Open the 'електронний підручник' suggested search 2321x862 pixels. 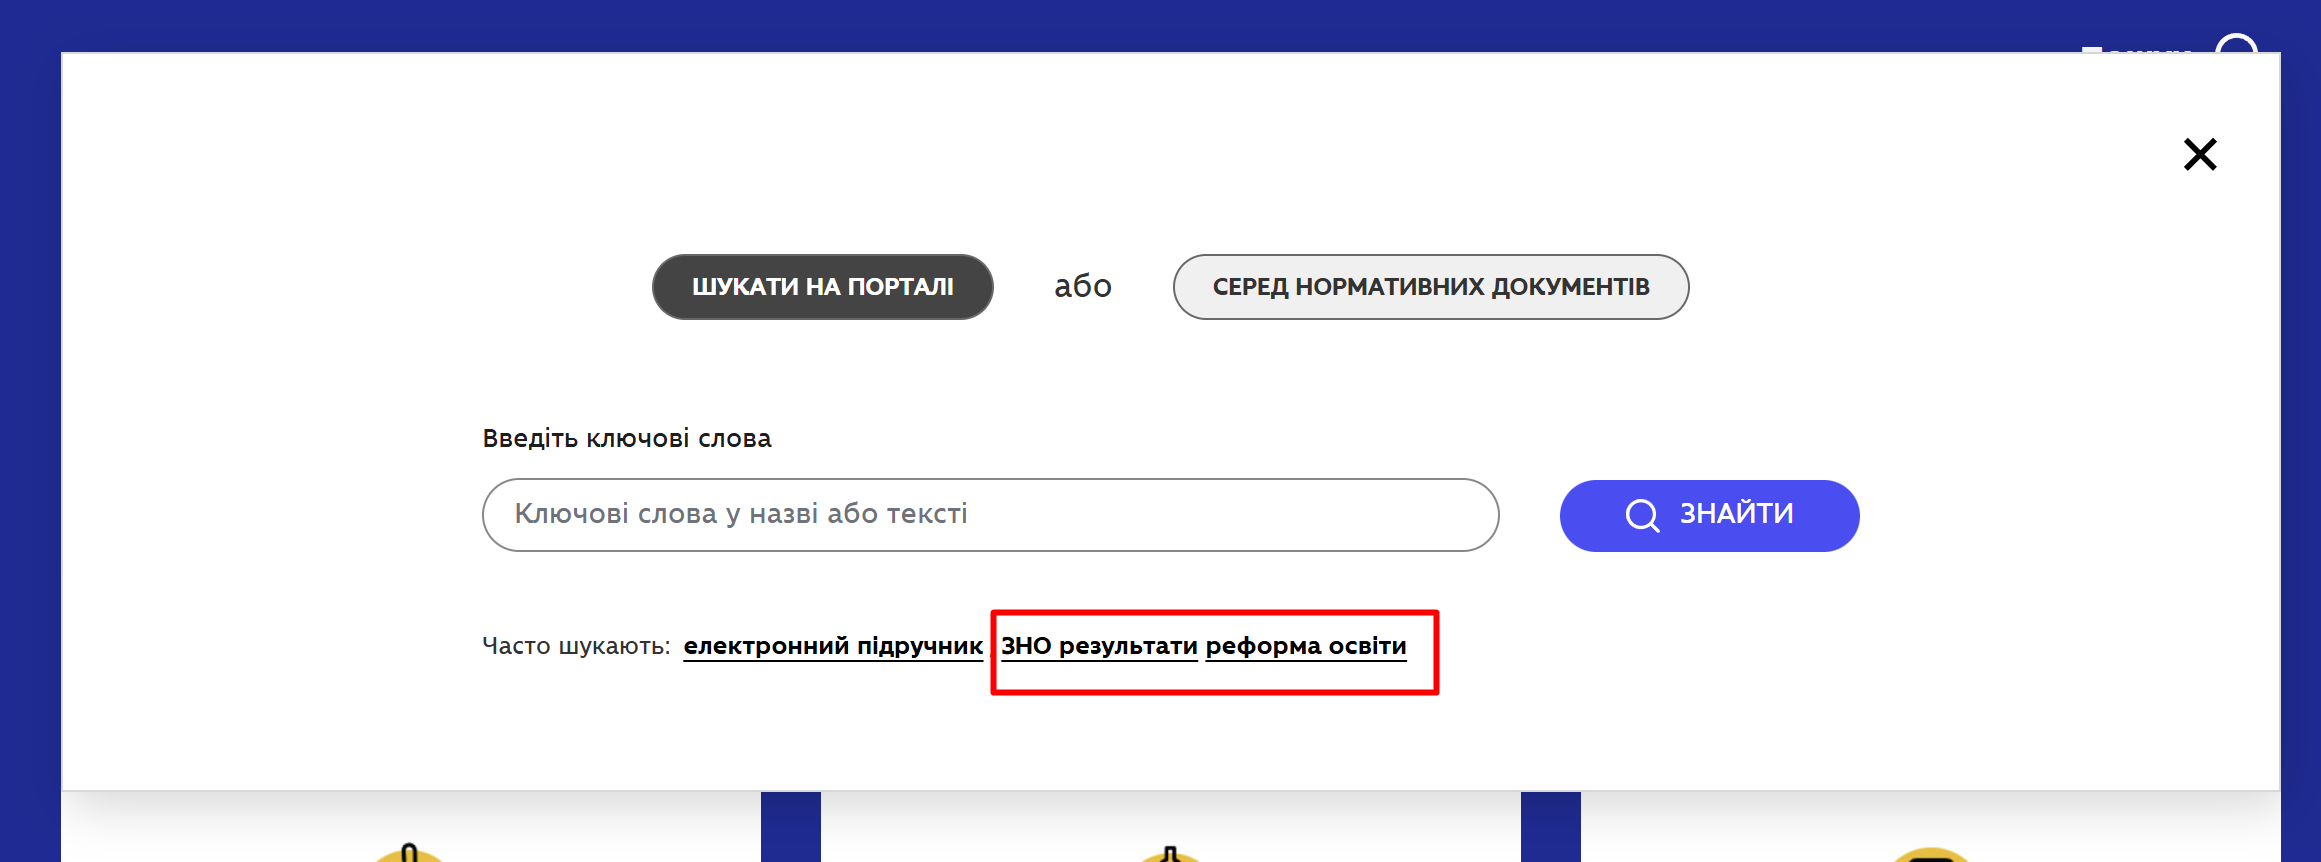coord(832,646)
